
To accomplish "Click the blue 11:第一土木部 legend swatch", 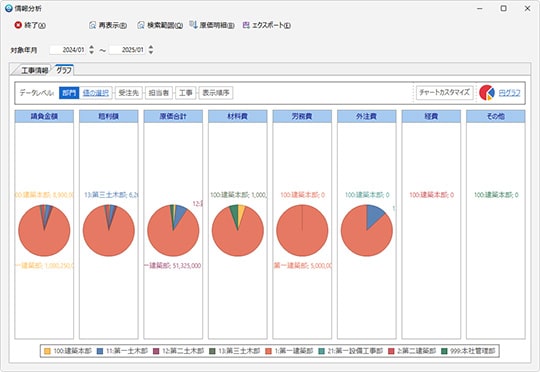I will (x=100, y=351).
